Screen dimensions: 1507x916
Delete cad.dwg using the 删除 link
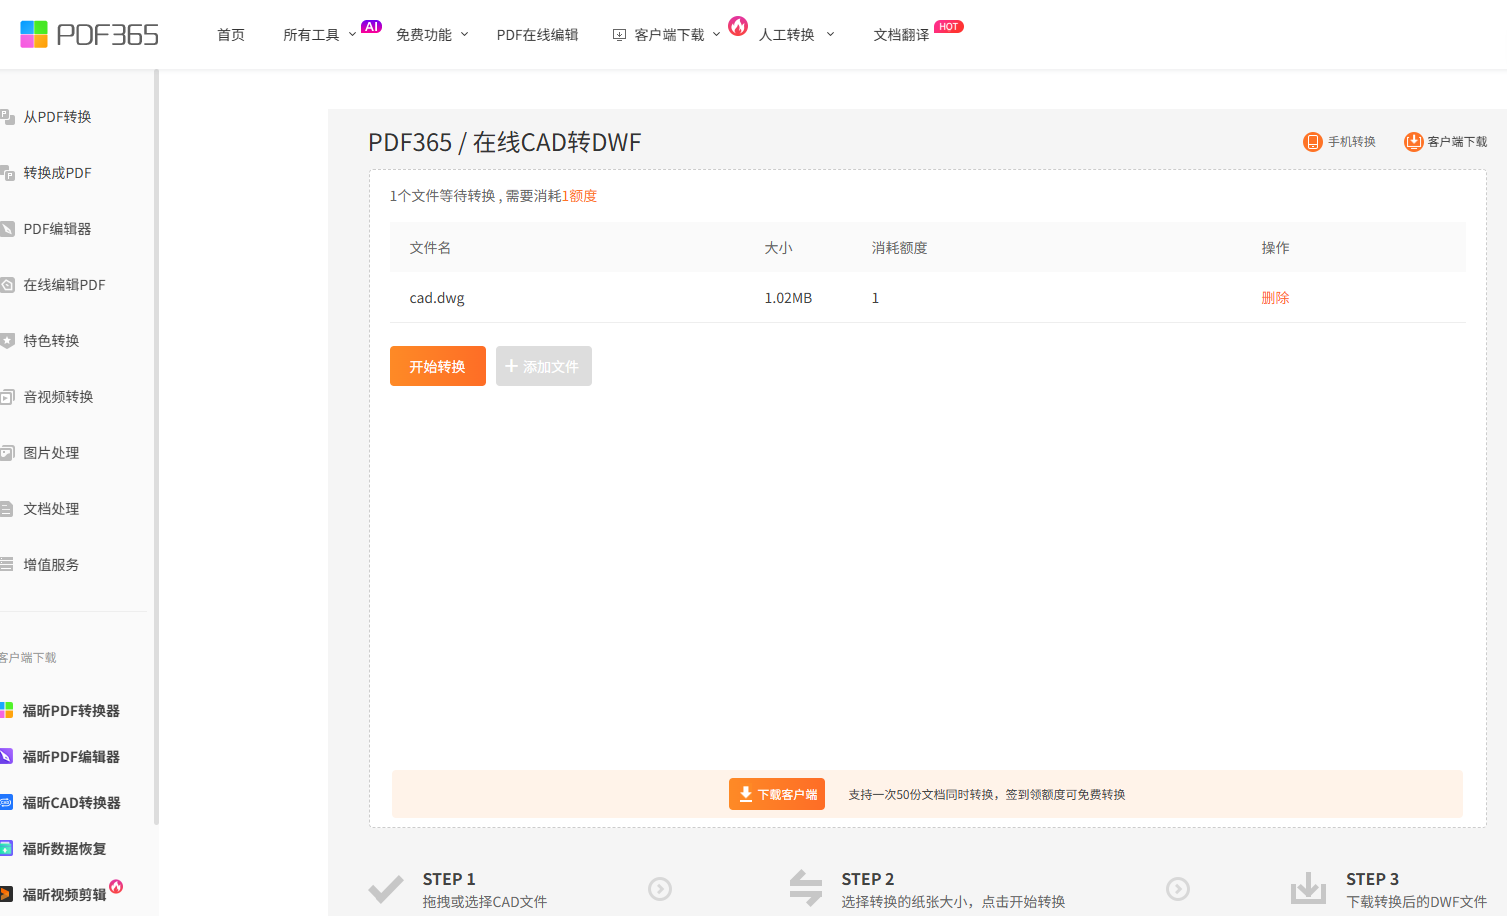[1275, 298]
